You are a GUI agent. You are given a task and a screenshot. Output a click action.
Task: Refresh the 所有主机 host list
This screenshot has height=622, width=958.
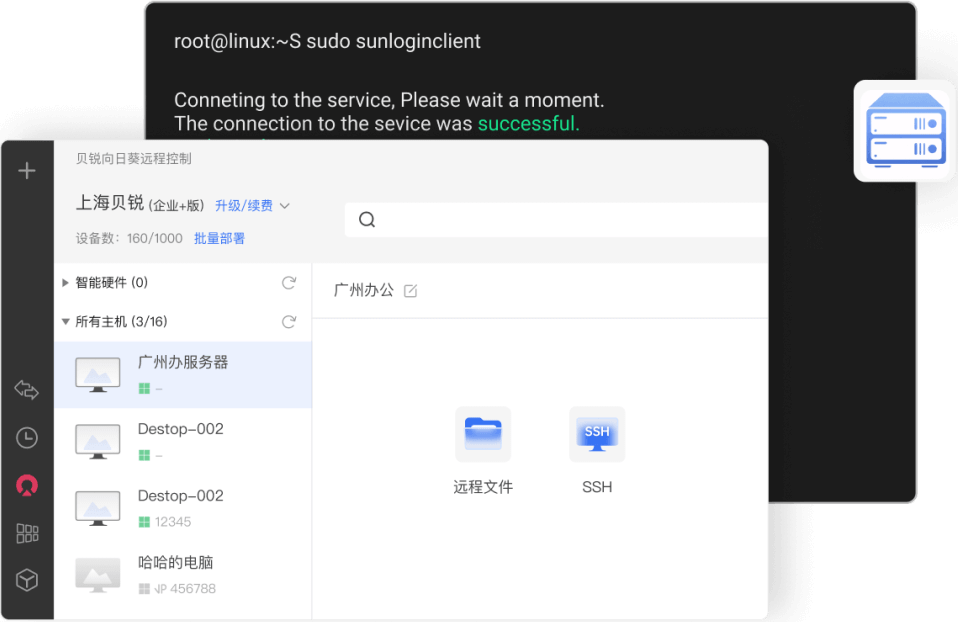pyautogui.click(x=289, y=322)
